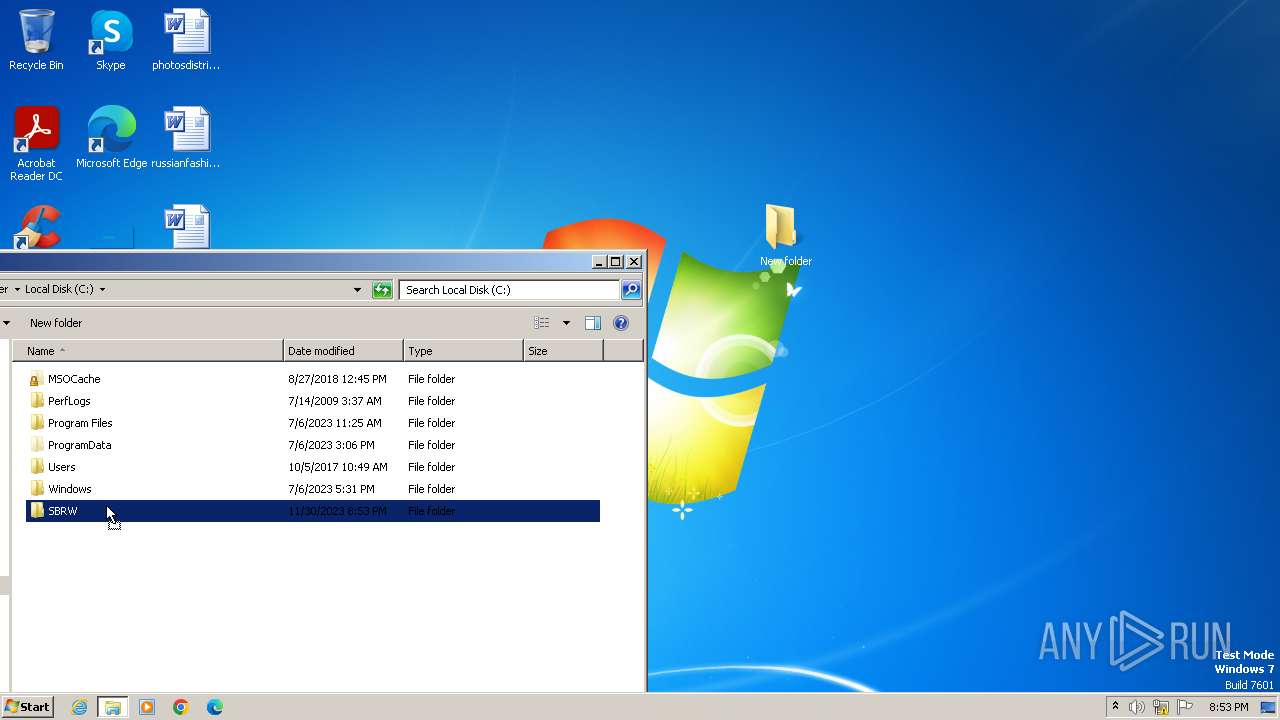The image size is (1280, 720).
Task: Open the volume speaker tray icon
Action: pos(1137,707)
